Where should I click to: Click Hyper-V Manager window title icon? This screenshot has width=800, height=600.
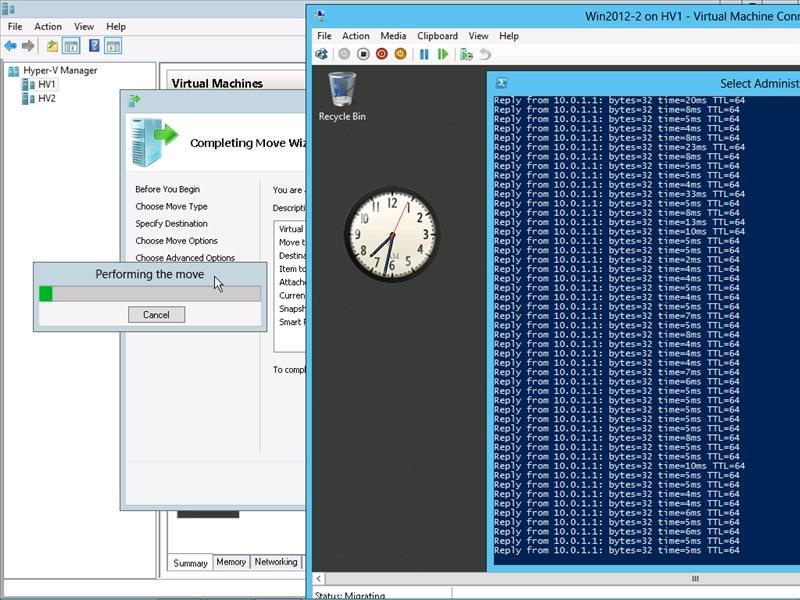[x=8, y=9]
